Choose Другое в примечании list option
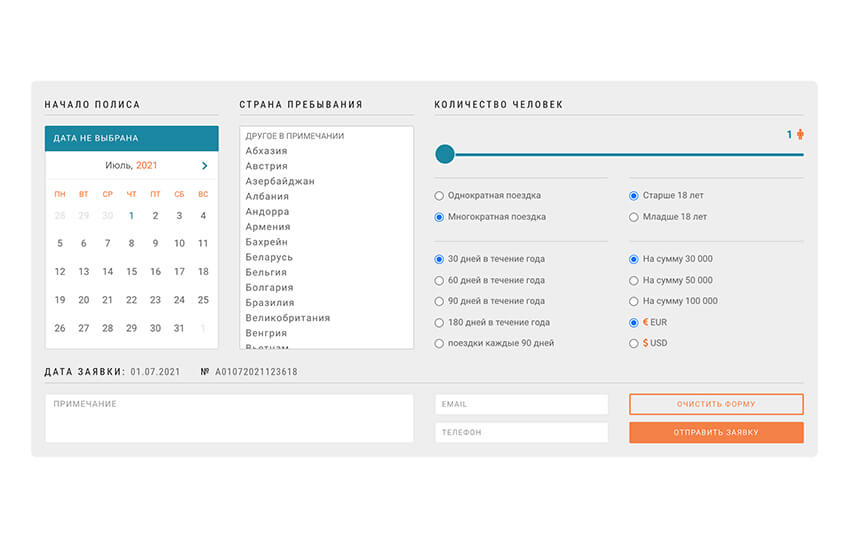The image size is (848, 537). click(x=294, y=136)
